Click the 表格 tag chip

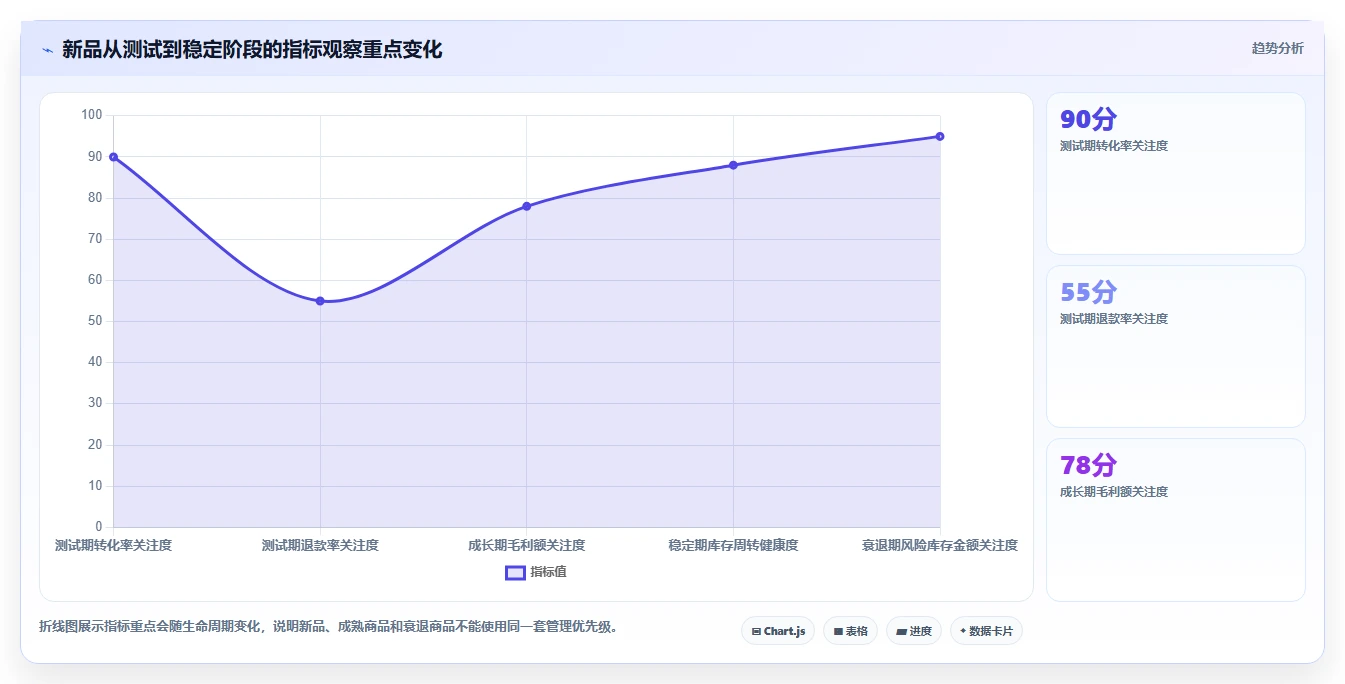tap(850, 631)
